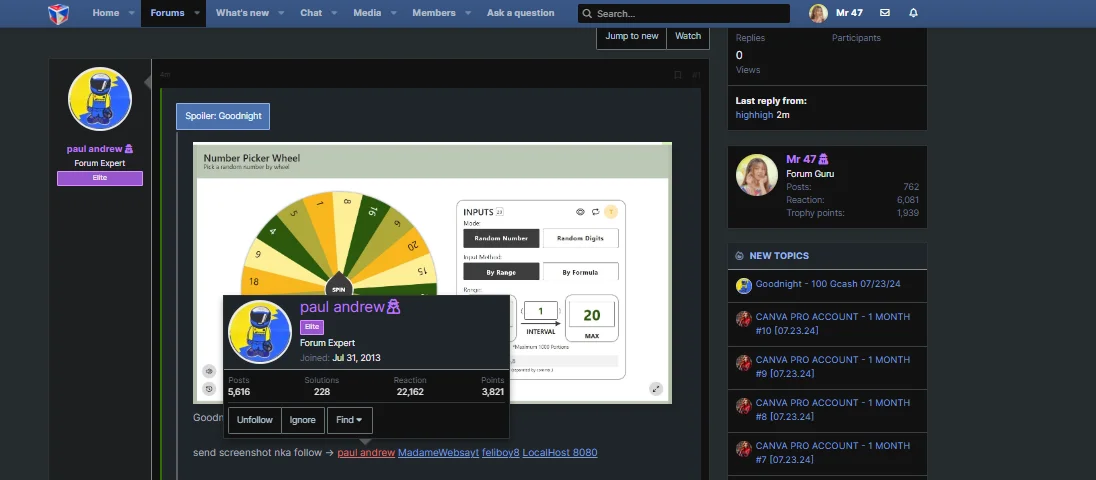Click the Search input field
This screenshot has height=480, width=1096.
click(x=684, y=14)
